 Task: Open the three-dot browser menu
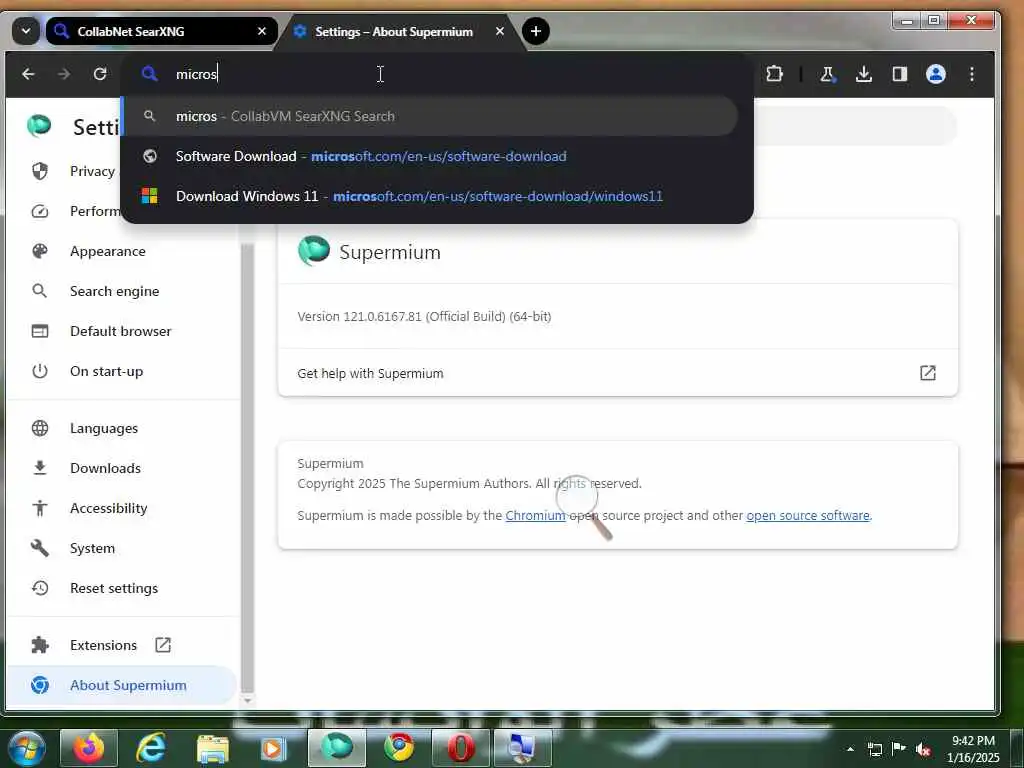(972, 74)
